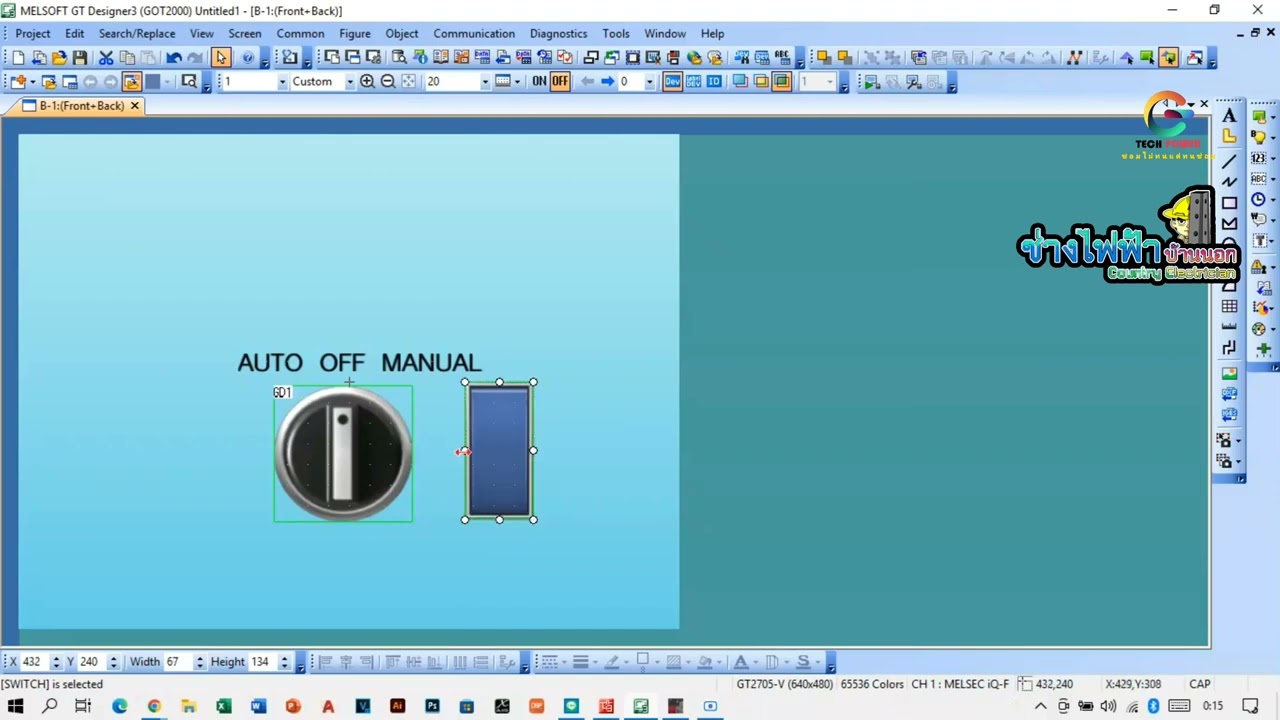Click the Text tool 'A' in right palette
Image resolution: width=1280 pixels, height=720 pixels.
point(1229,117)
